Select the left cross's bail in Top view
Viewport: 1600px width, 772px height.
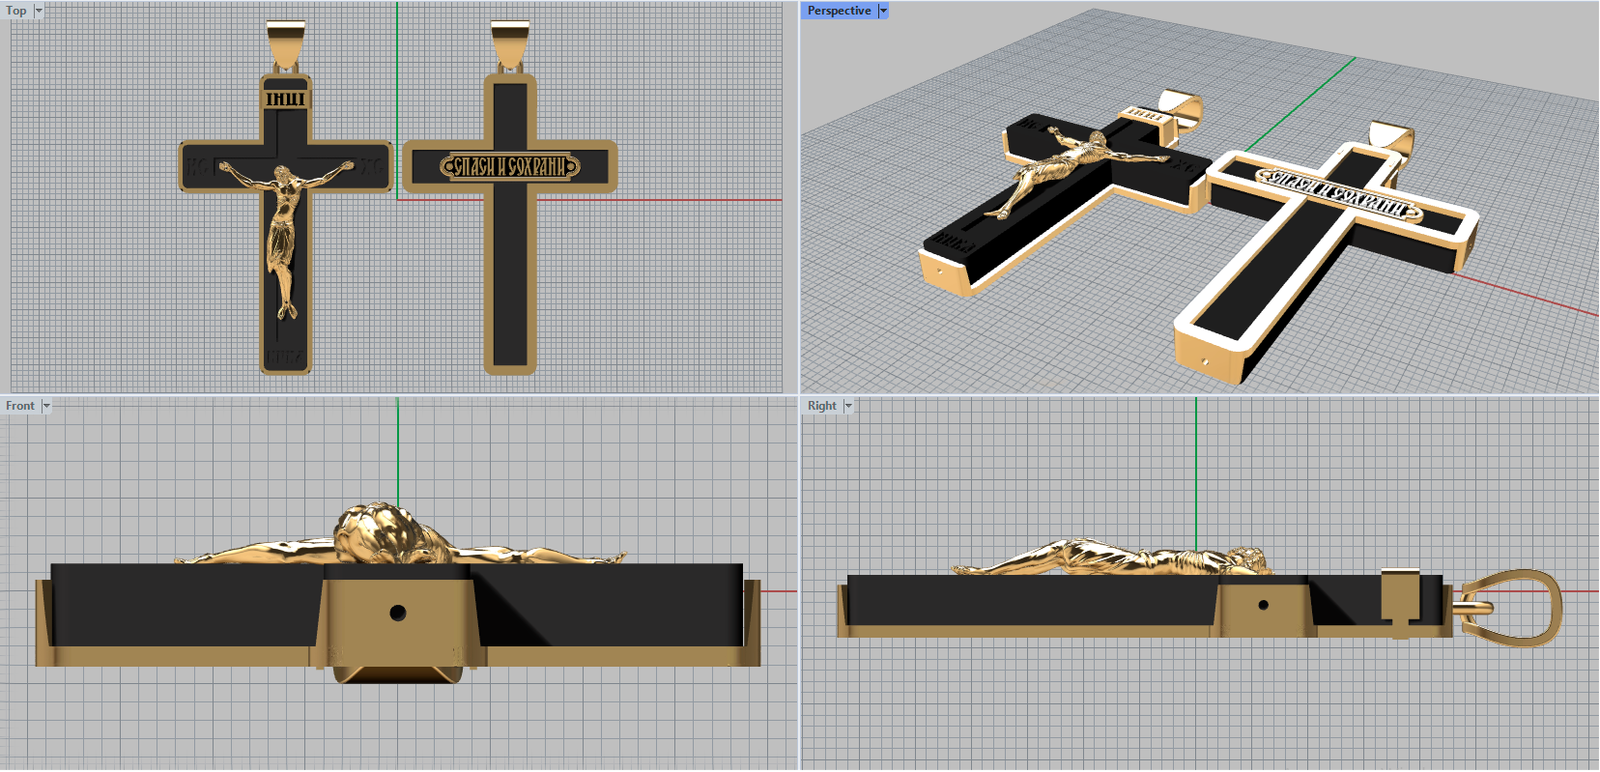[286, 46]
